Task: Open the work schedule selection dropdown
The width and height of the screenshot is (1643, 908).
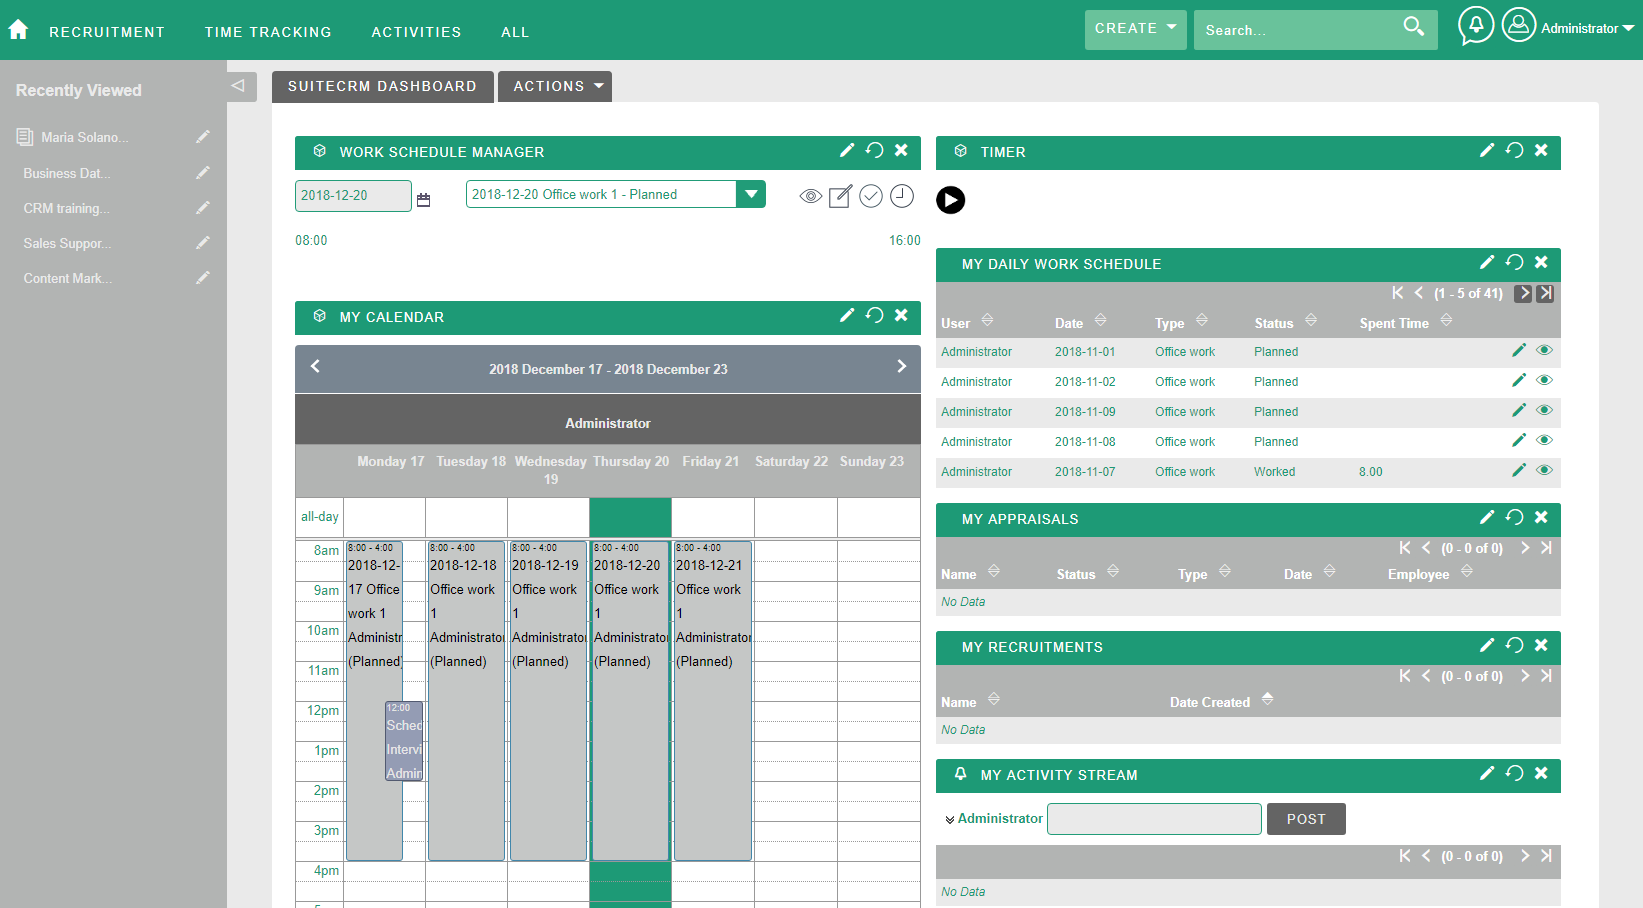Action: (751, 194)
